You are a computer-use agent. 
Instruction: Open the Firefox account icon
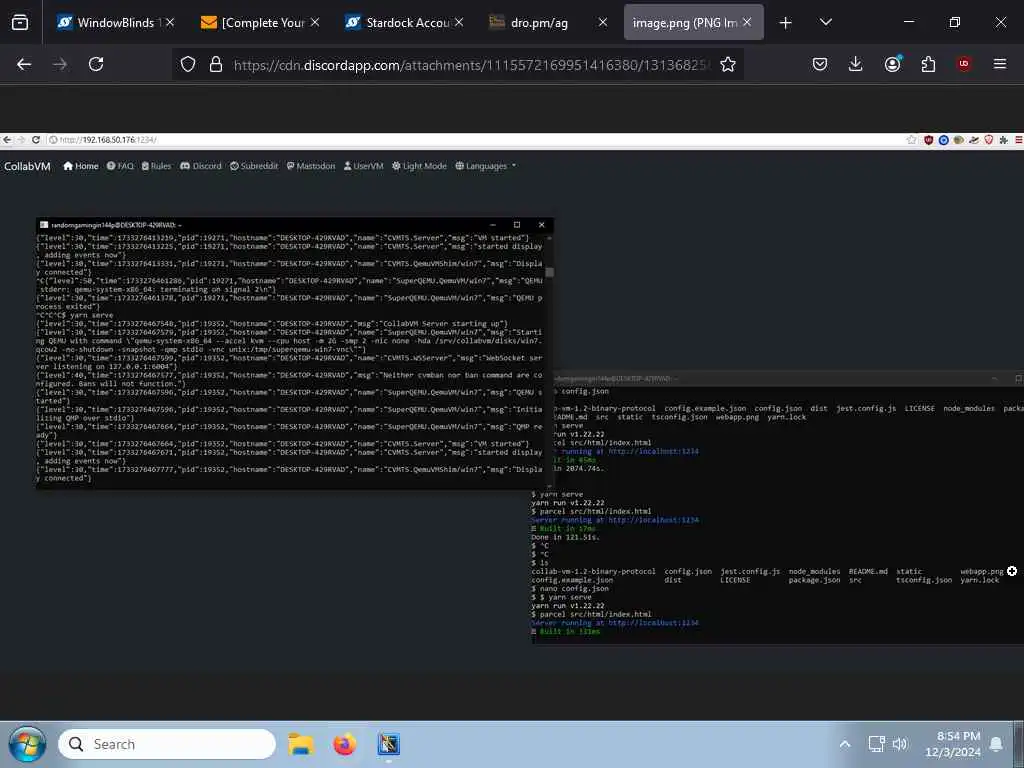[x=893, y=64]
